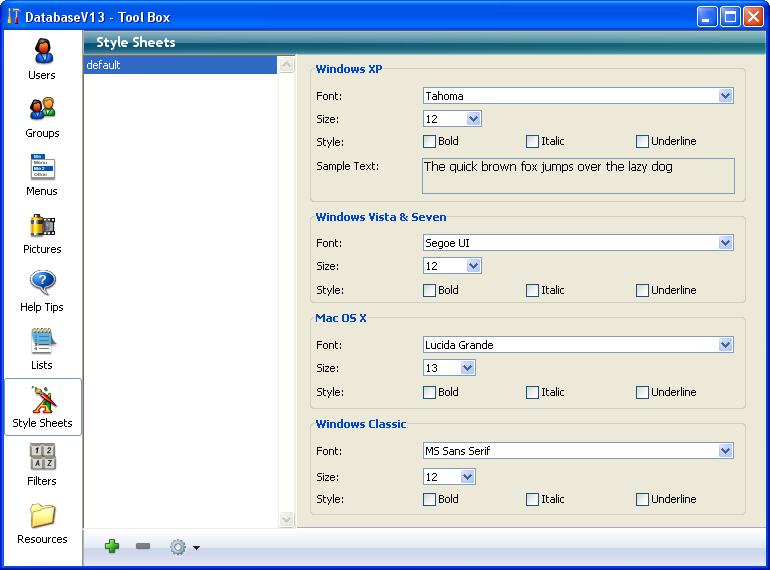Enable Bold for Windows XP style

point(430,142)
